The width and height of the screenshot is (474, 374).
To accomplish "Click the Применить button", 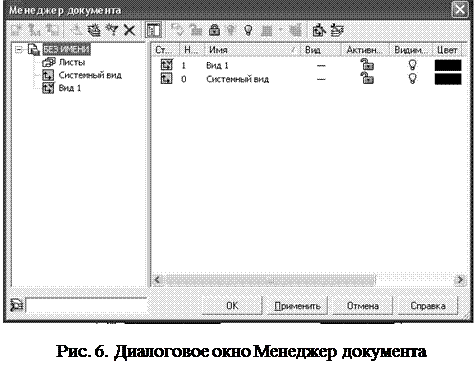I will click(x=297, y=306).
